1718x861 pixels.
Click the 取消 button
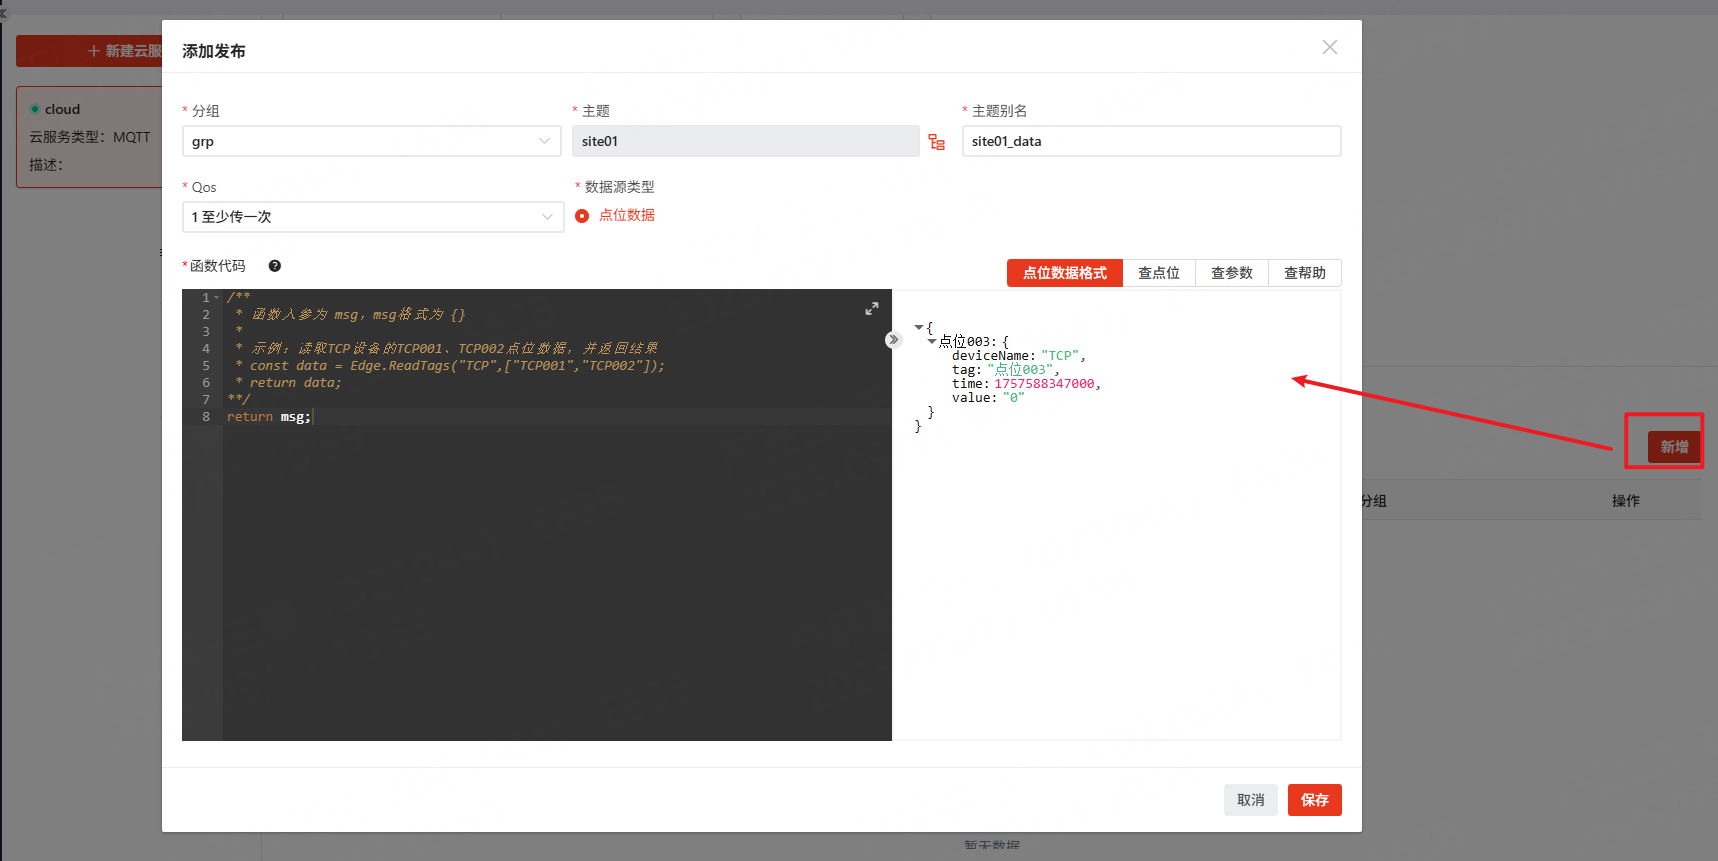(x=1250, y=800)
